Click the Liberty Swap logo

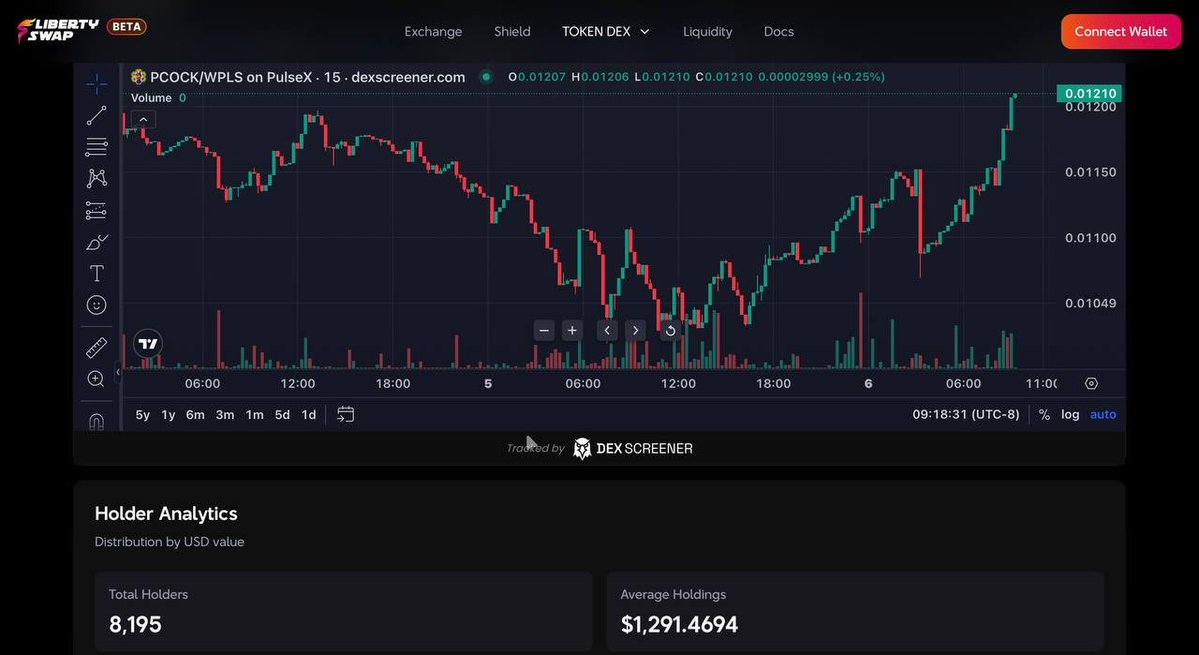click(58, 31)
